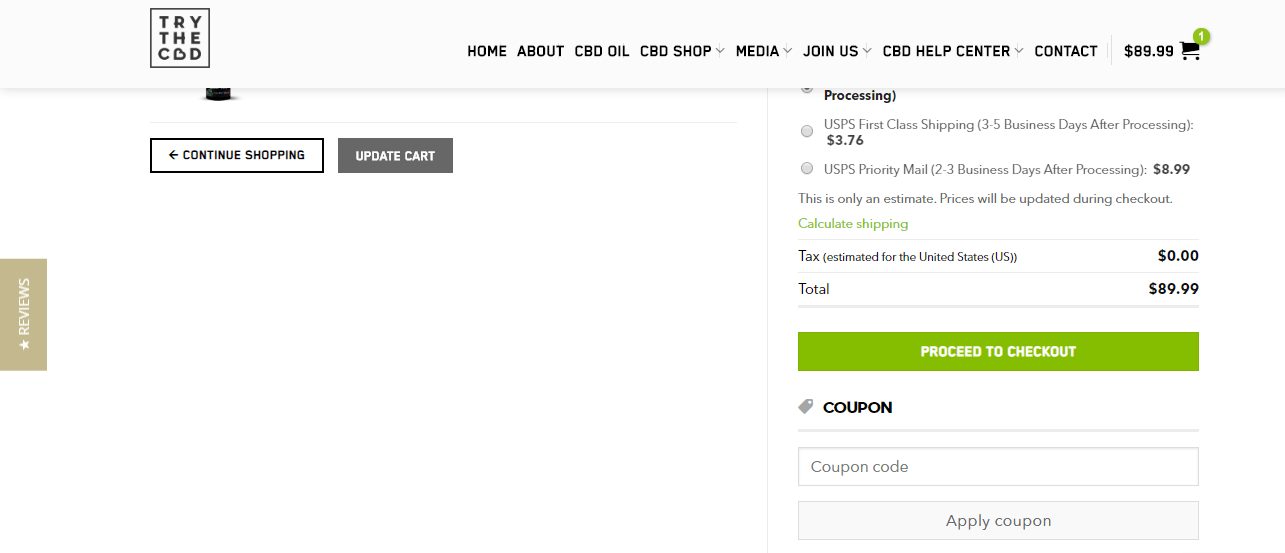The width and height of the screenshot is (1285, 553).
Task: Click the Calculate shipping link
Action: [x=853, y=224]
